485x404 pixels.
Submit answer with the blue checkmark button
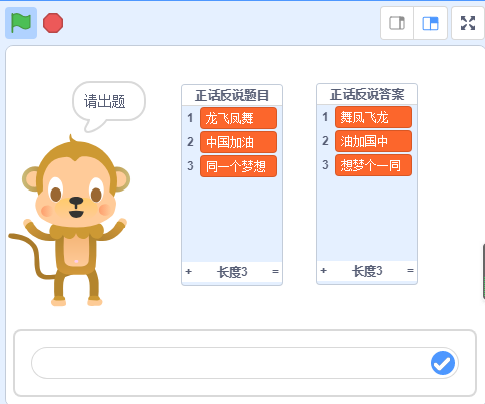[443, 363]
